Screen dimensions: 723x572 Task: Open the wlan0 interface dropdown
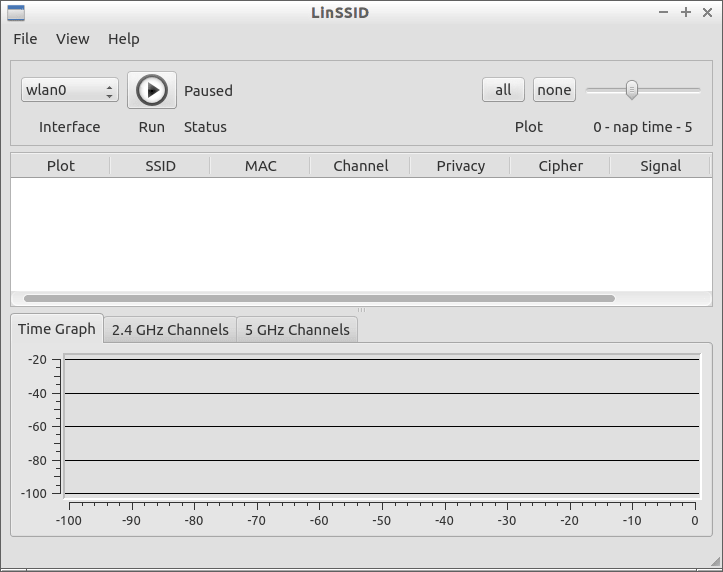[69, 90]
